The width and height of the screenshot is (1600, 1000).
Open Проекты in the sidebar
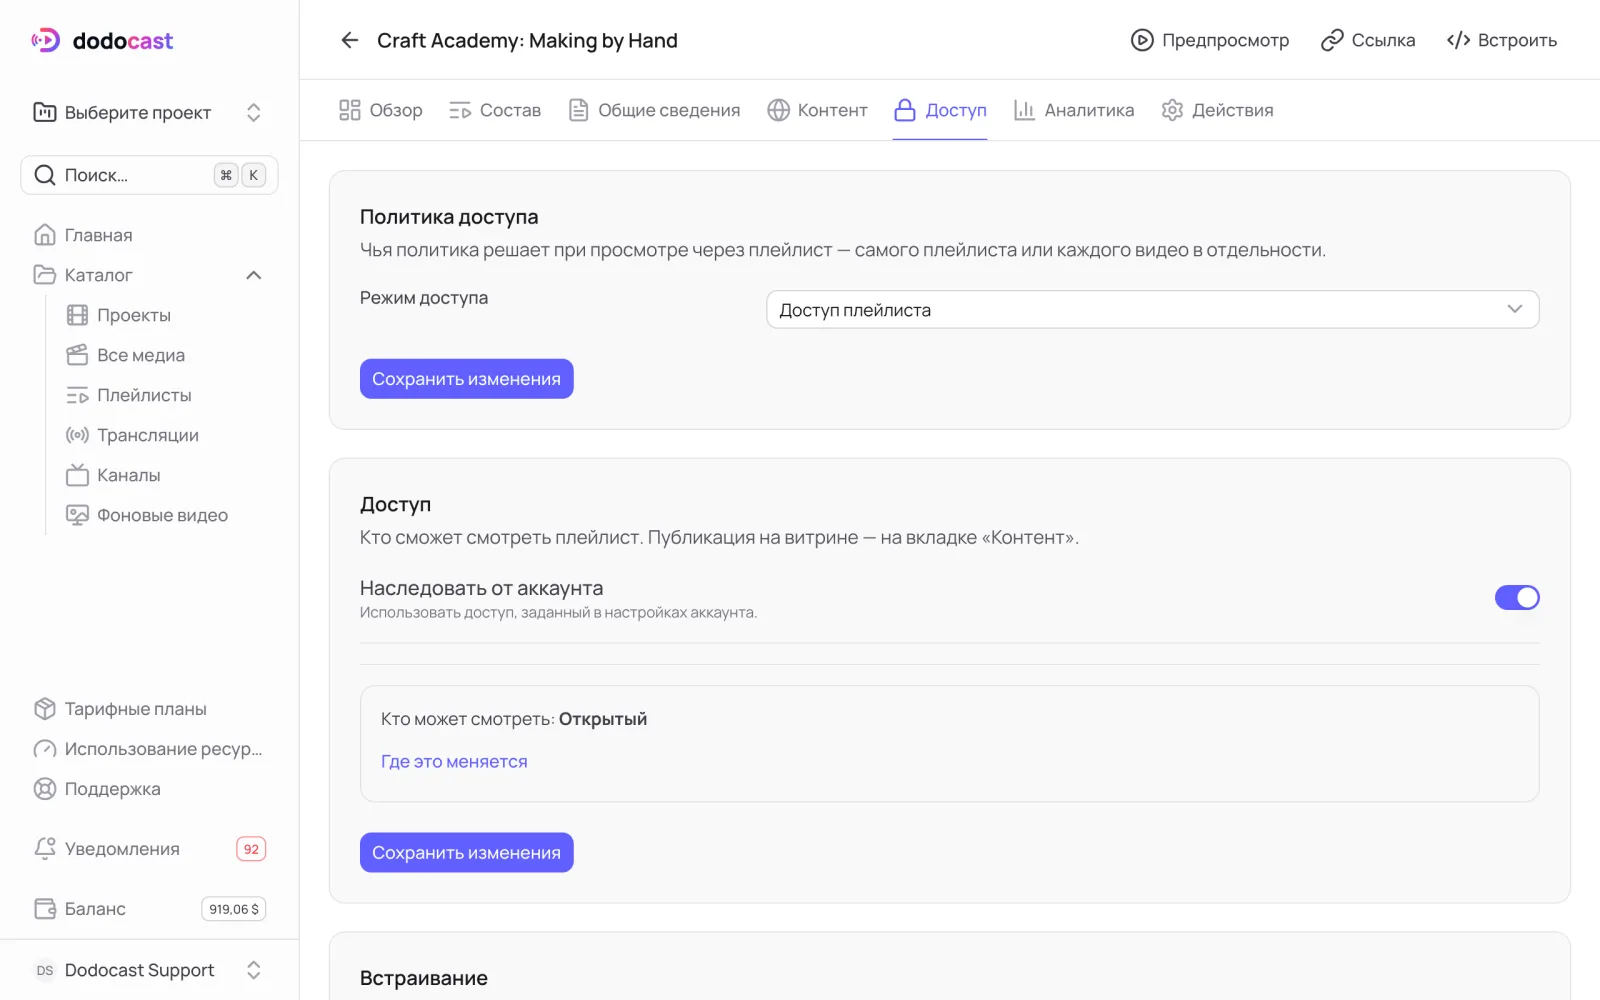point(134,315)
